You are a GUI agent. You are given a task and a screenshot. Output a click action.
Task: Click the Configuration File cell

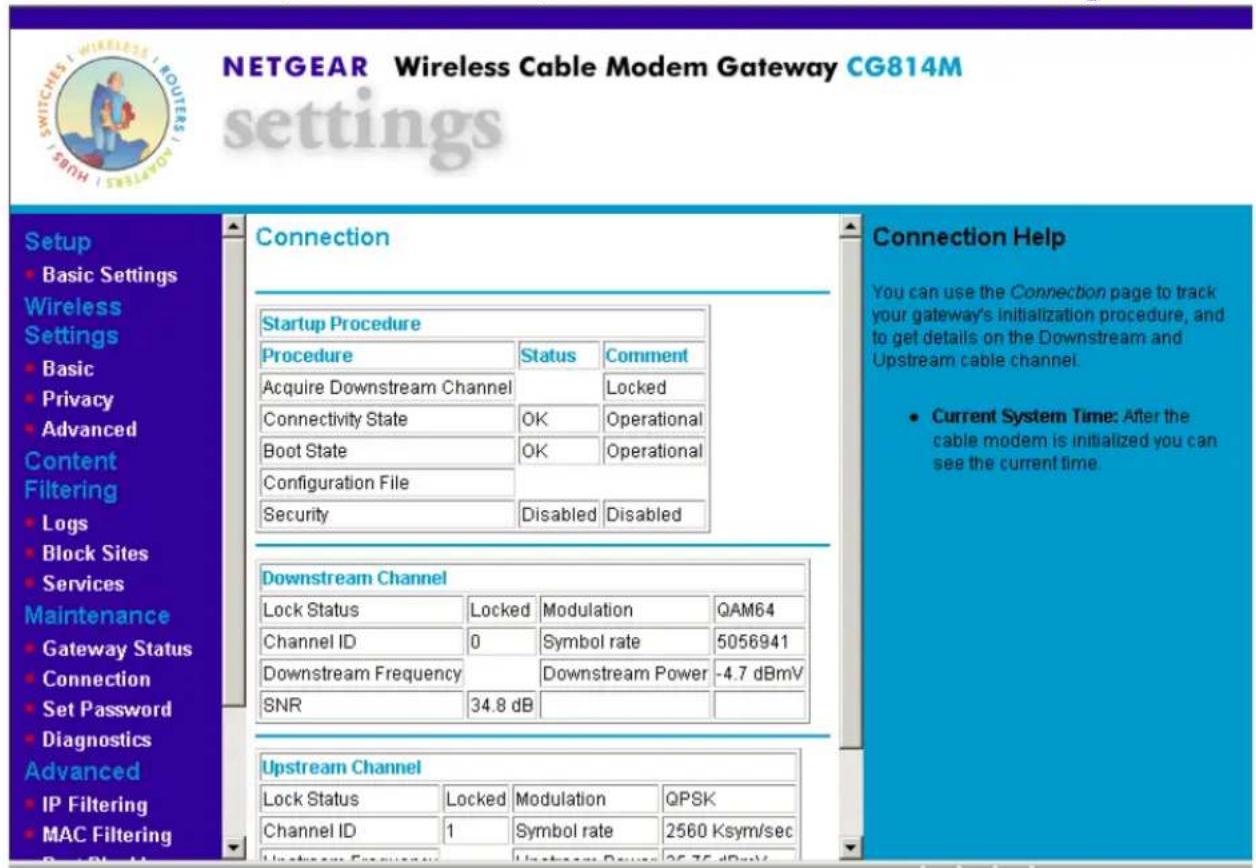coord(386,483)
